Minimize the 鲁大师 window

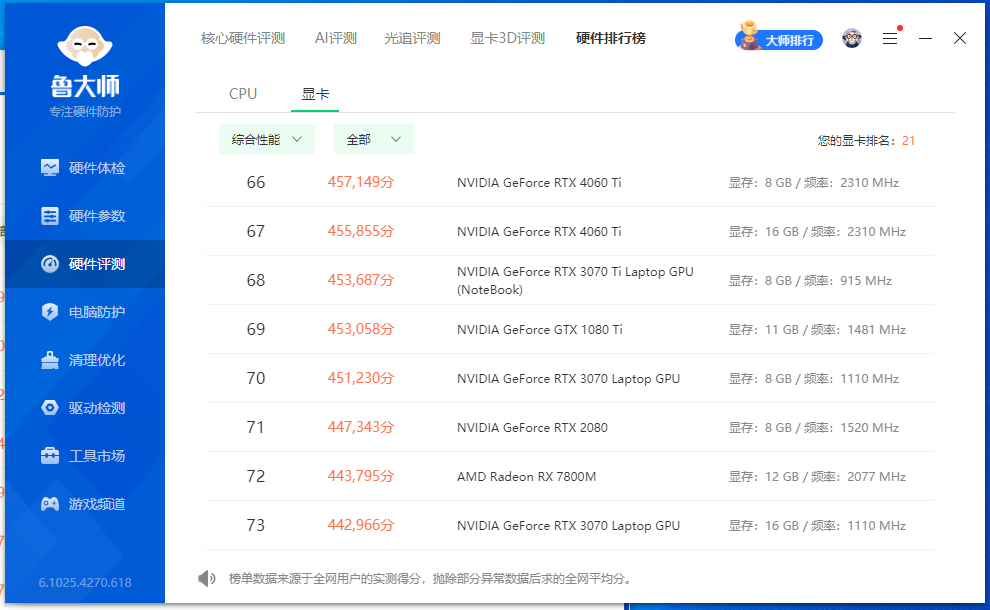(925, 39)
